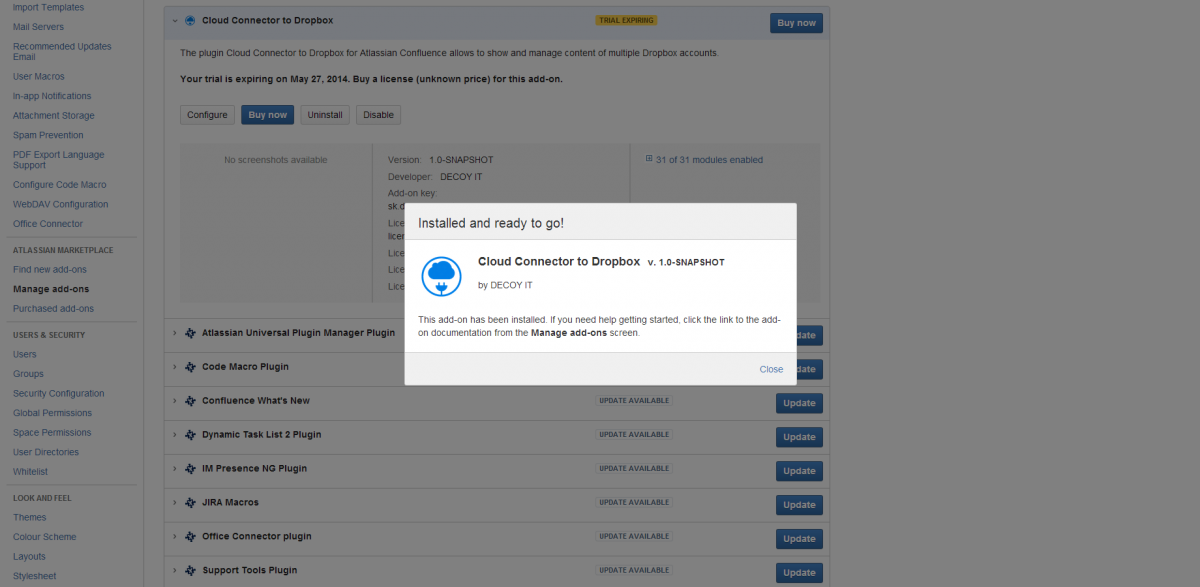This screenshot has width=1200, height=587.
Task: Open In-app Notifications in the sidebar
Action: (x=52, y=96)
